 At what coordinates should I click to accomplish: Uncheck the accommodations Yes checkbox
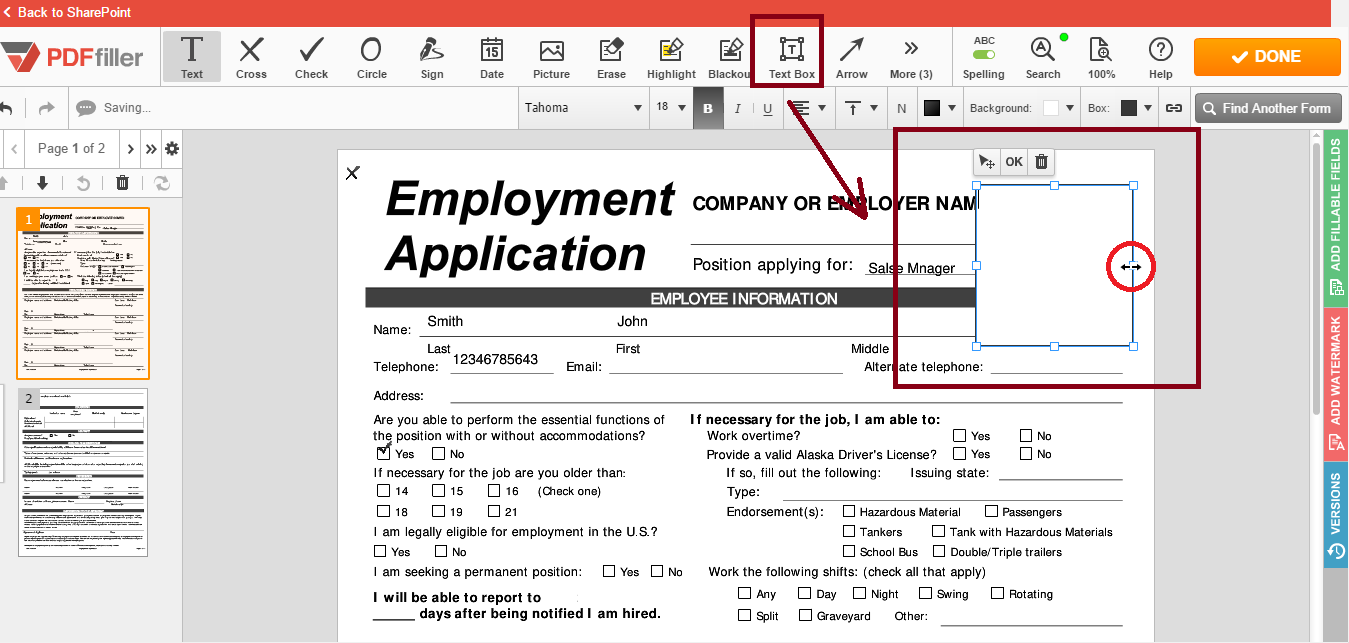point(383,452)
